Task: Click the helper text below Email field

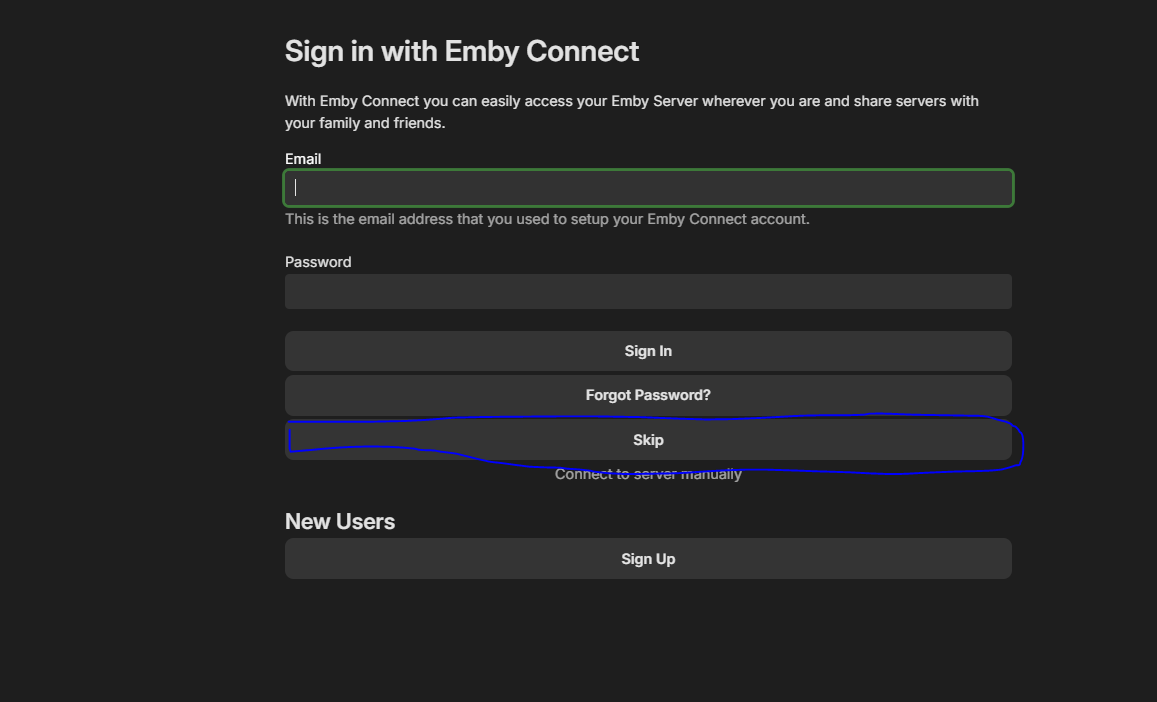Action: 547,219
